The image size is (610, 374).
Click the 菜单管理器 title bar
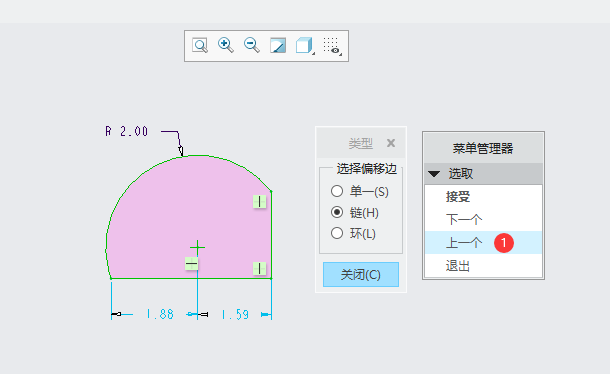pos(483,148)
